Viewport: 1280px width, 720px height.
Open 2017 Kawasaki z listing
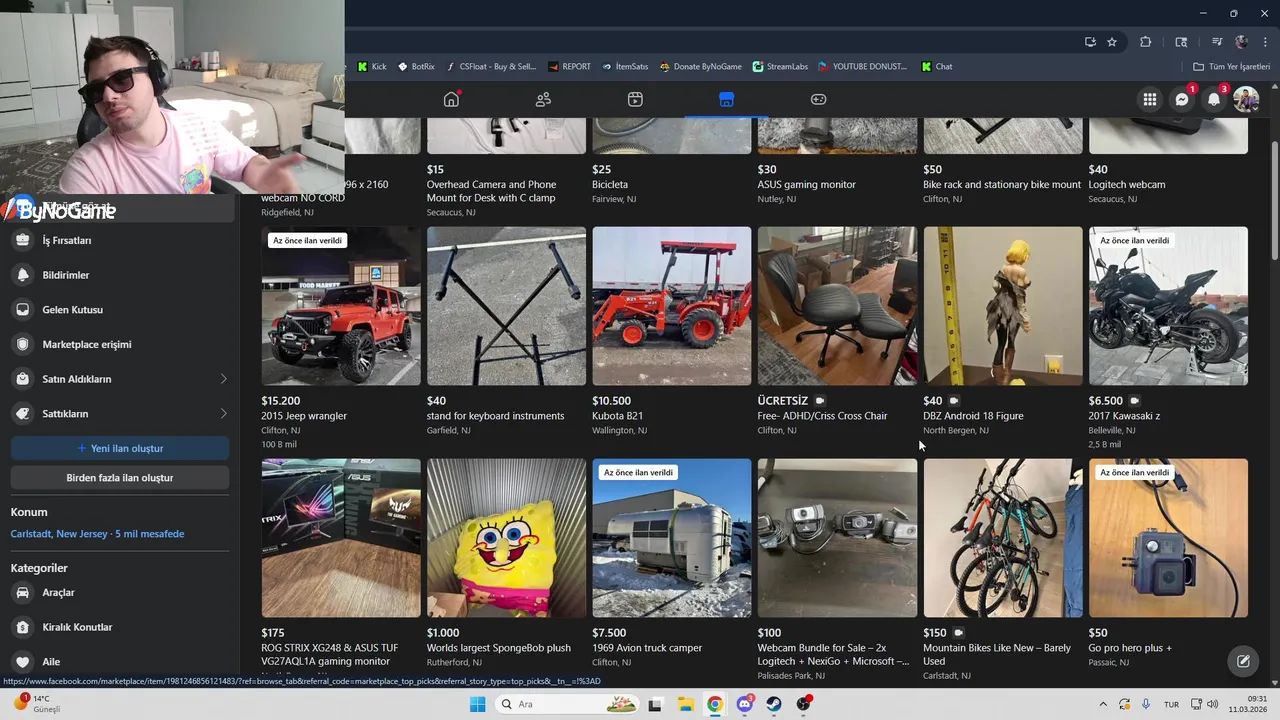[1168, 306]
